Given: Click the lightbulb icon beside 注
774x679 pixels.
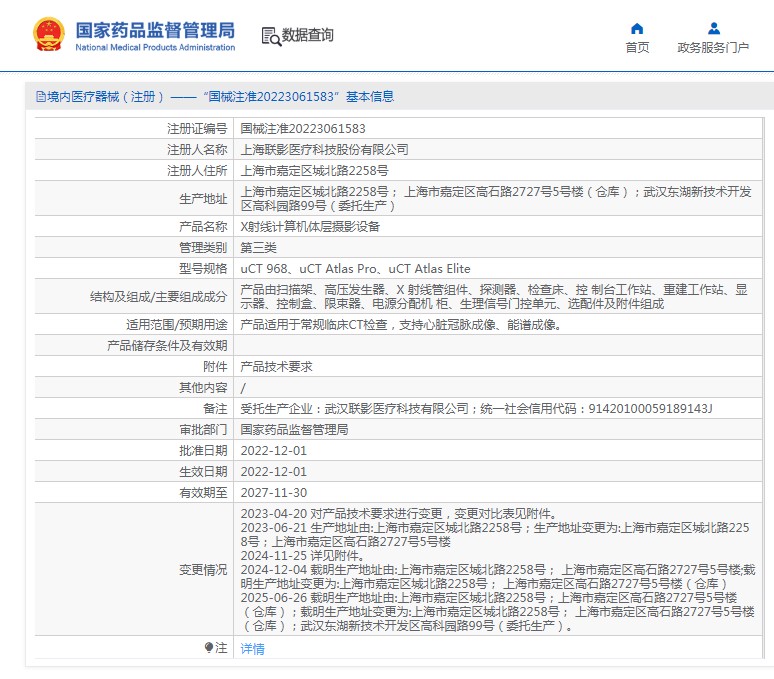Looking at the screenshot, I should 209,647.
